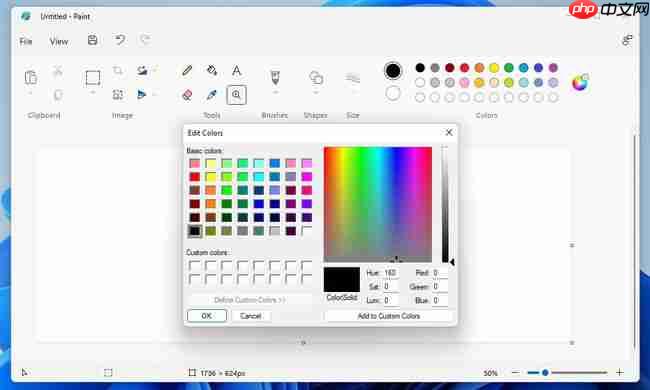This screenshot has height=390, width=650.
Task: Click the Red value field
Action: [440, 273]
